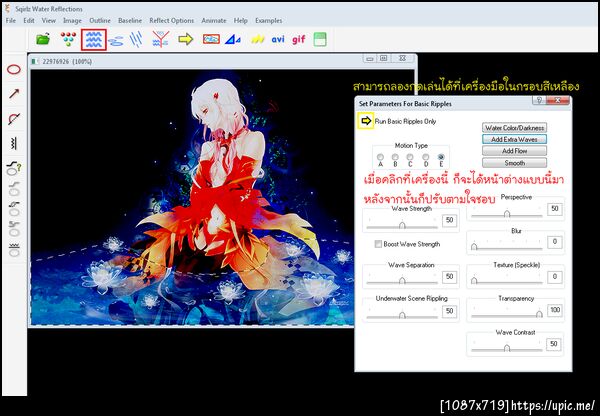Adjust the Wave Contrast slider
Viewport: 600px width, 416px height.
point(507,348)
